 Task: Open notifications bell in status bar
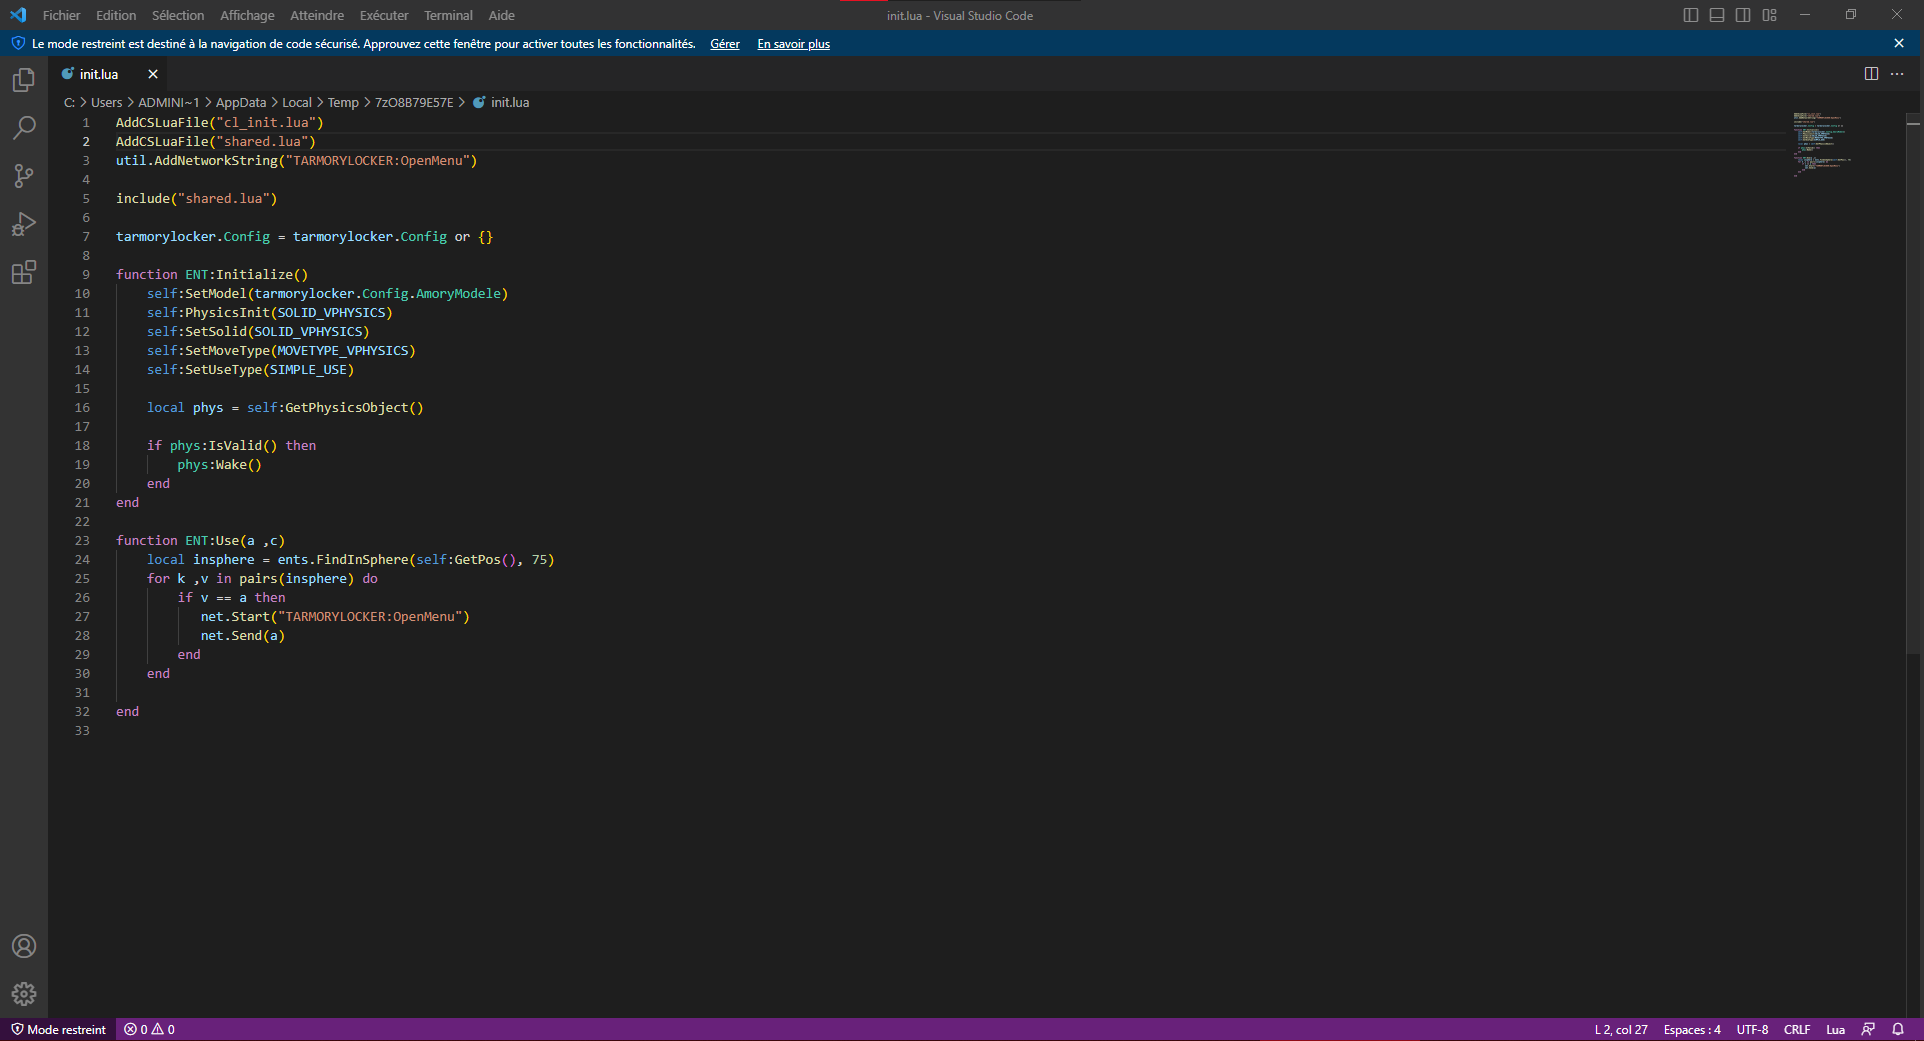1898,1029
